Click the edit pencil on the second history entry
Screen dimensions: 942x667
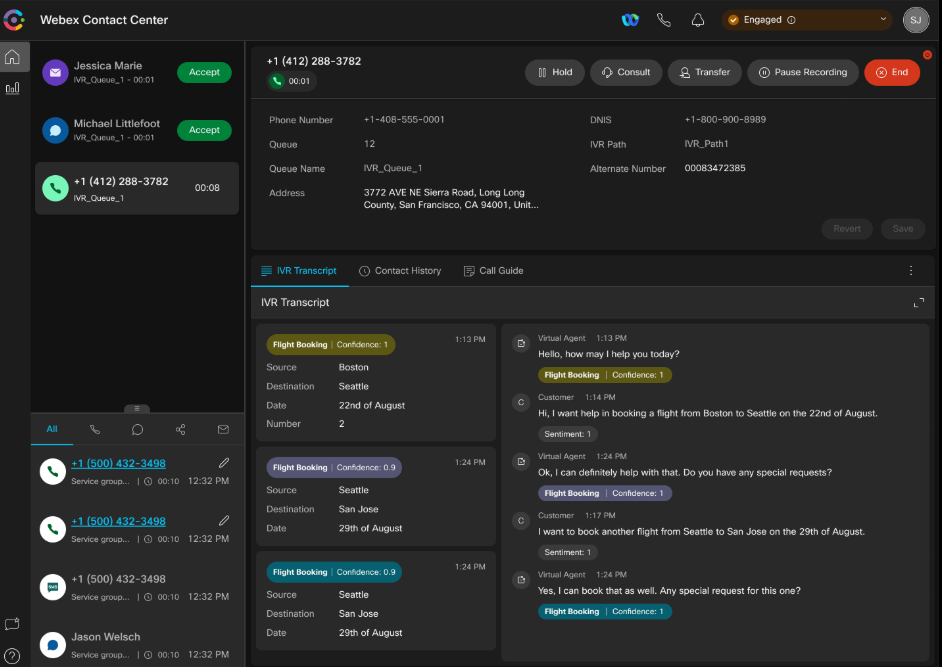tap(223, 520)
